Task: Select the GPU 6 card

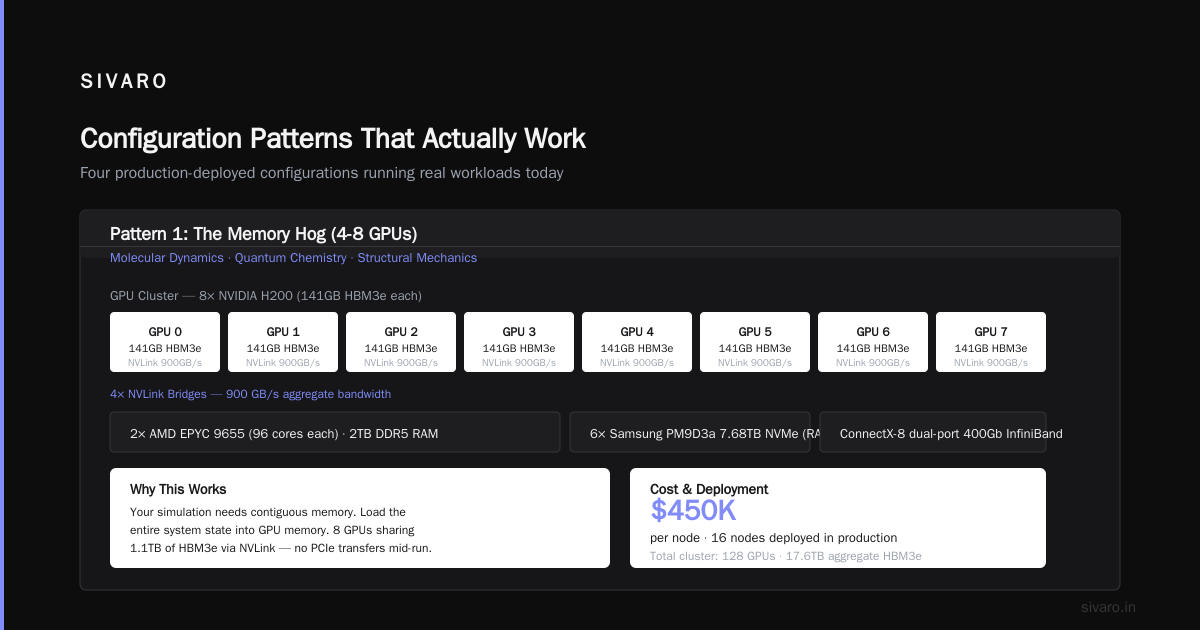Action: [873, 342]
